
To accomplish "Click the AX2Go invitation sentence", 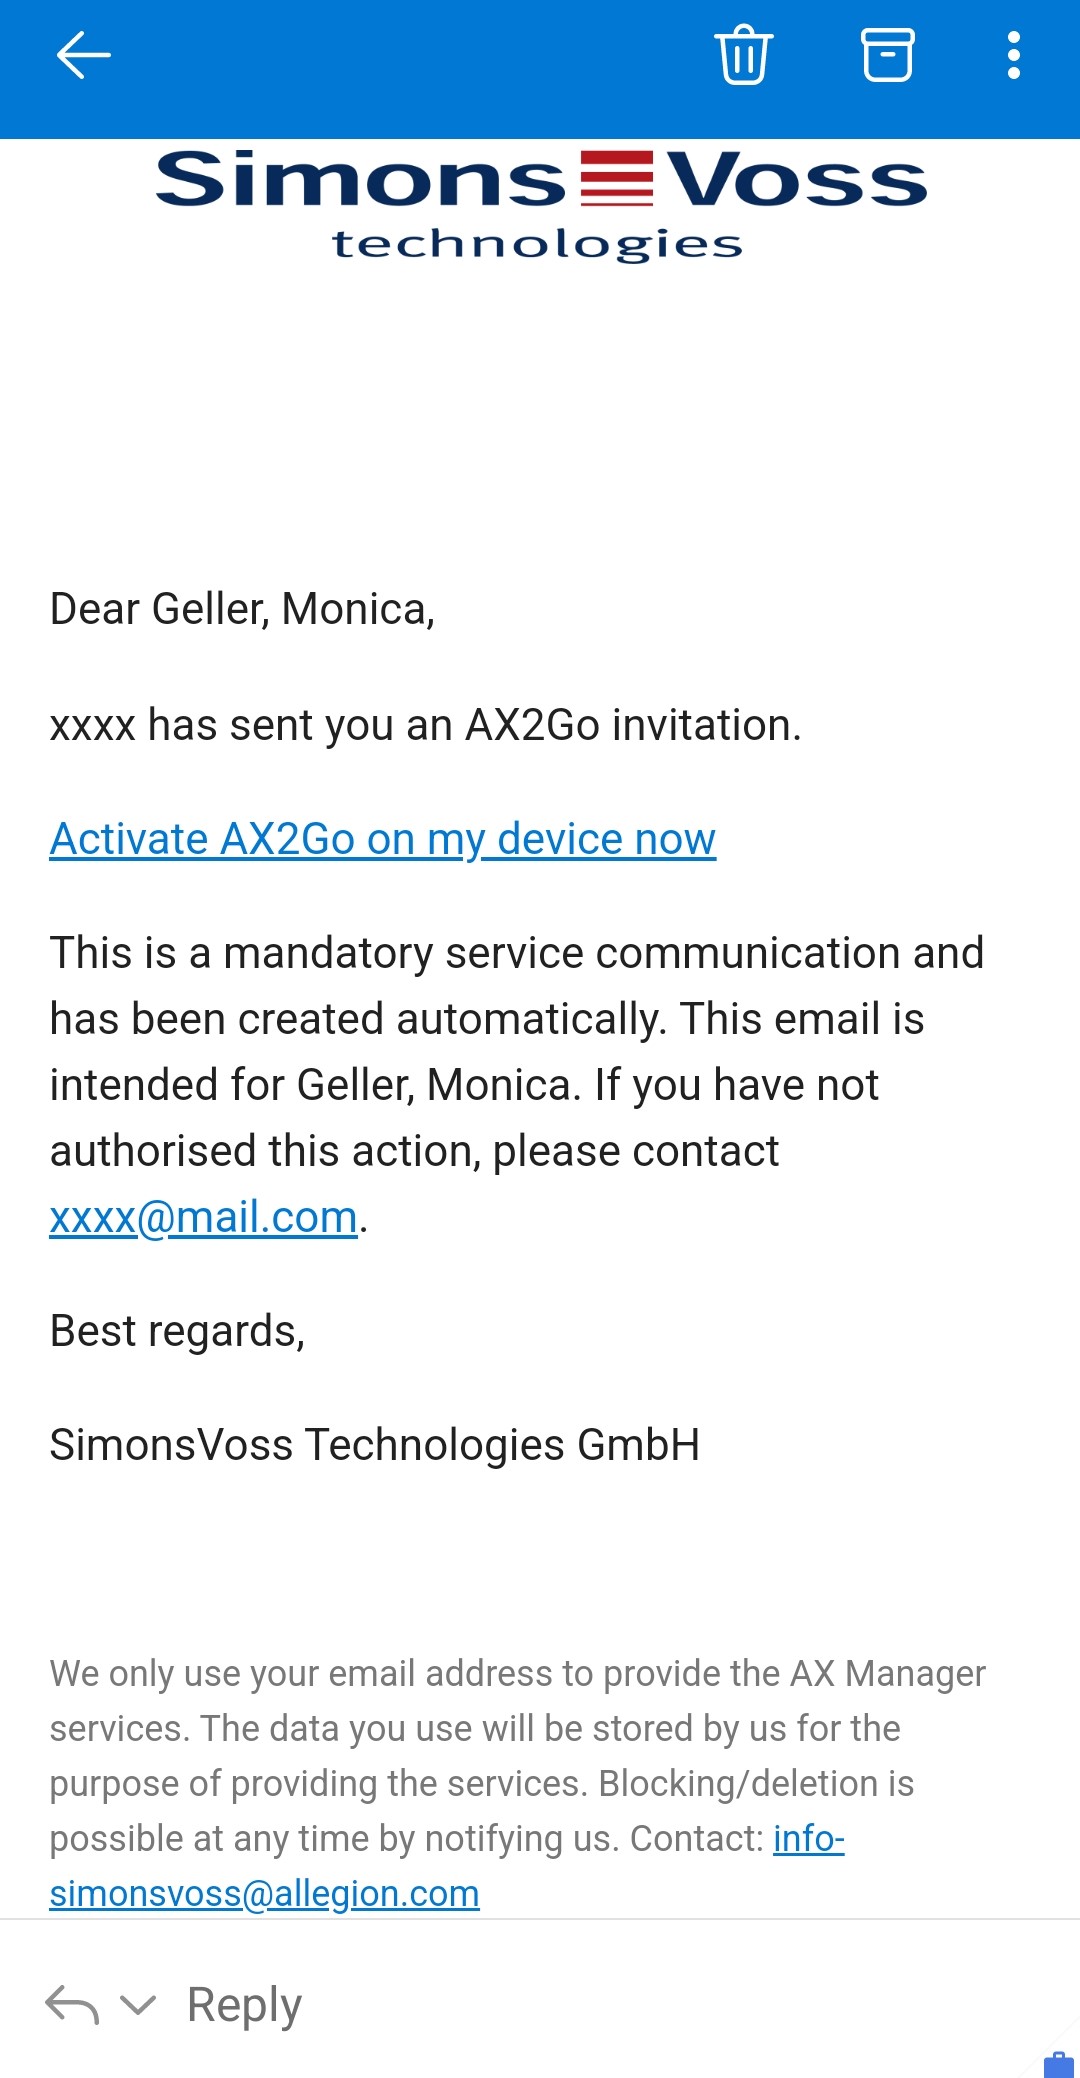I will (x=425, y=725).
